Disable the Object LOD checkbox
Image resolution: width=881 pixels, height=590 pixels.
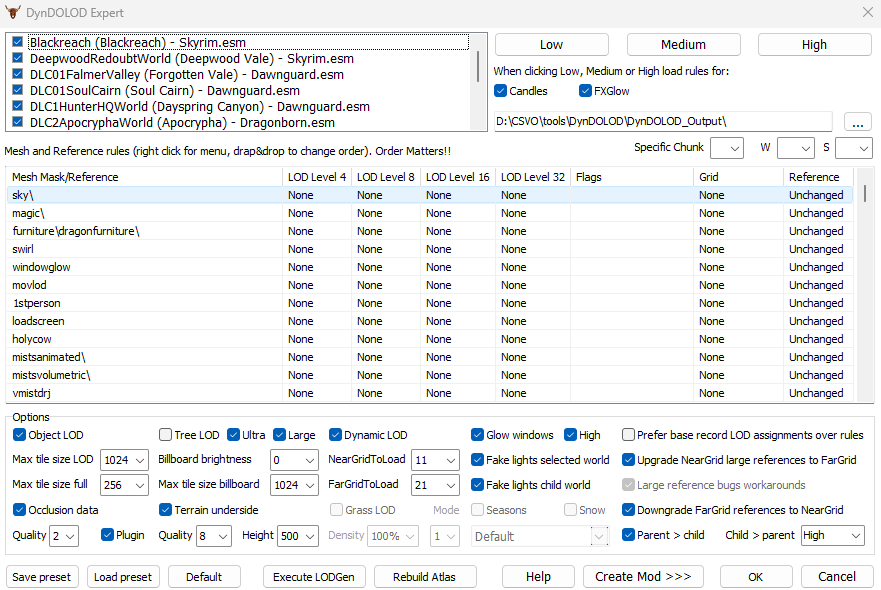(19, 434)
